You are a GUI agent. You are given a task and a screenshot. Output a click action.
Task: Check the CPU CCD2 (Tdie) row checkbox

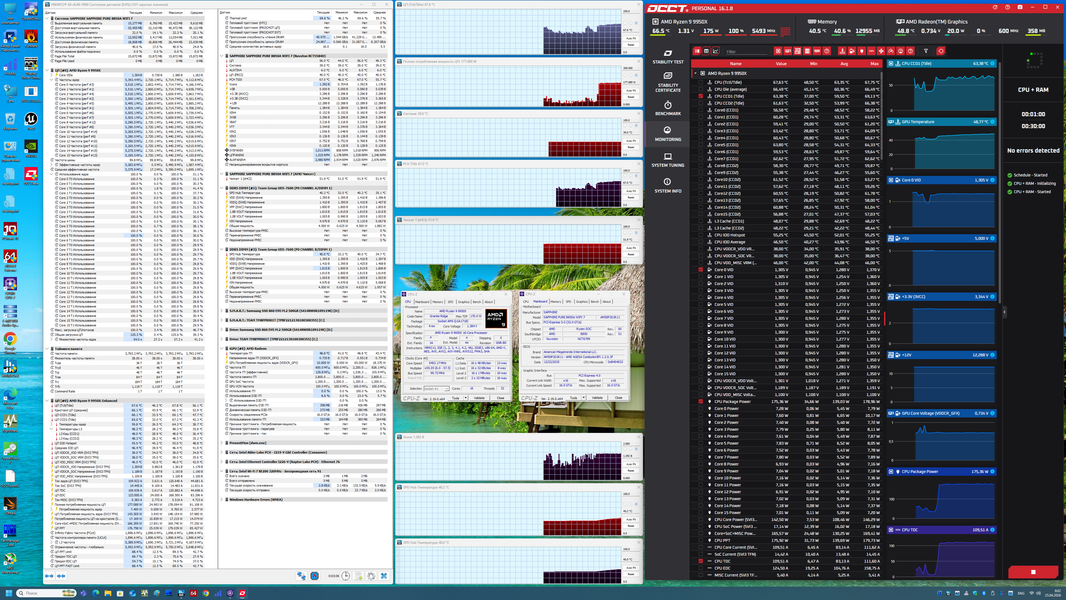[x=701, y=103]
